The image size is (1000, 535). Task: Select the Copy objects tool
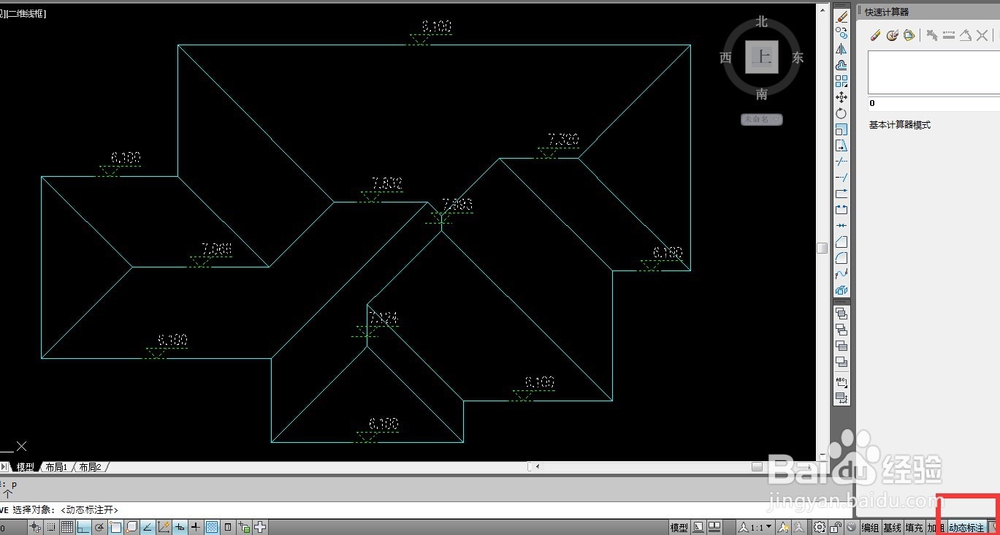point(841,33)
